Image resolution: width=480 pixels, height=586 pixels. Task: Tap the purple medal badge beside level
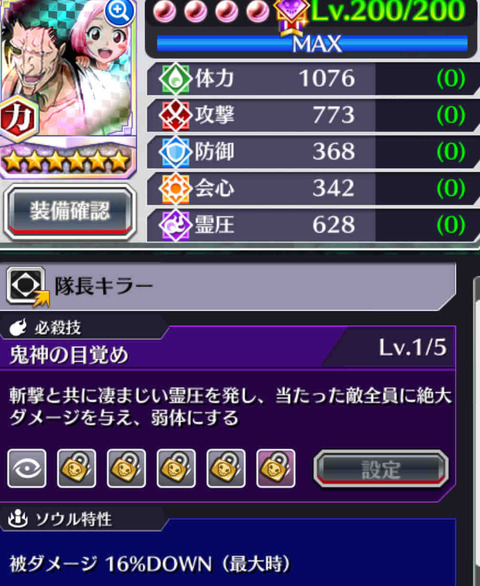pyautogui.click(x=291, y=16)
